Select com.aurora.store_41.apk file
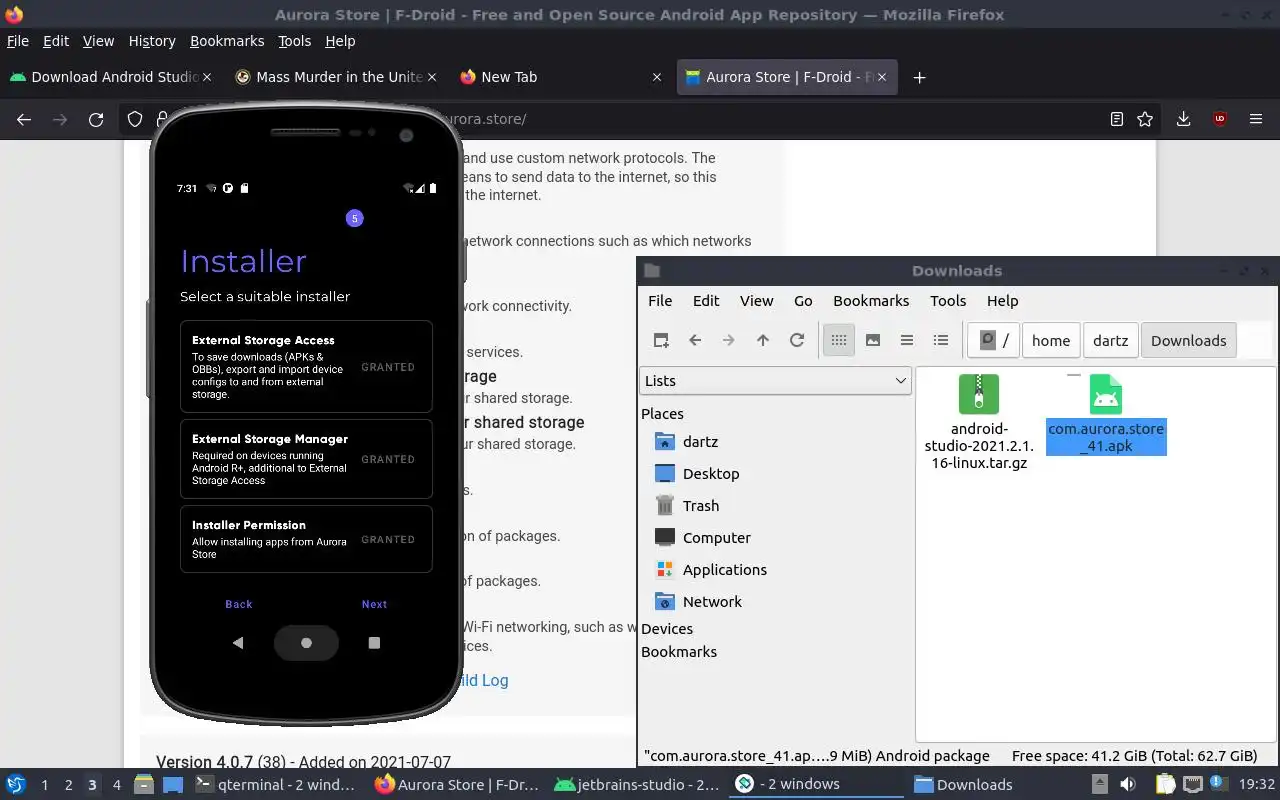 (1106, 414)
